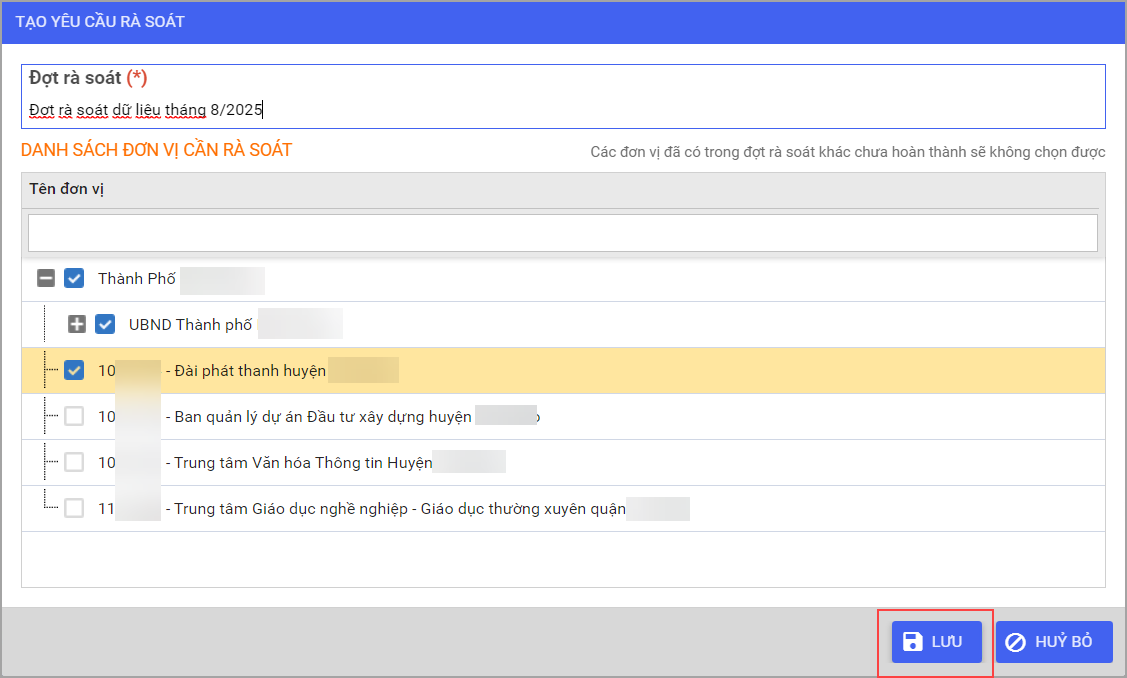Expand the UBND Thành phố node

77,324
